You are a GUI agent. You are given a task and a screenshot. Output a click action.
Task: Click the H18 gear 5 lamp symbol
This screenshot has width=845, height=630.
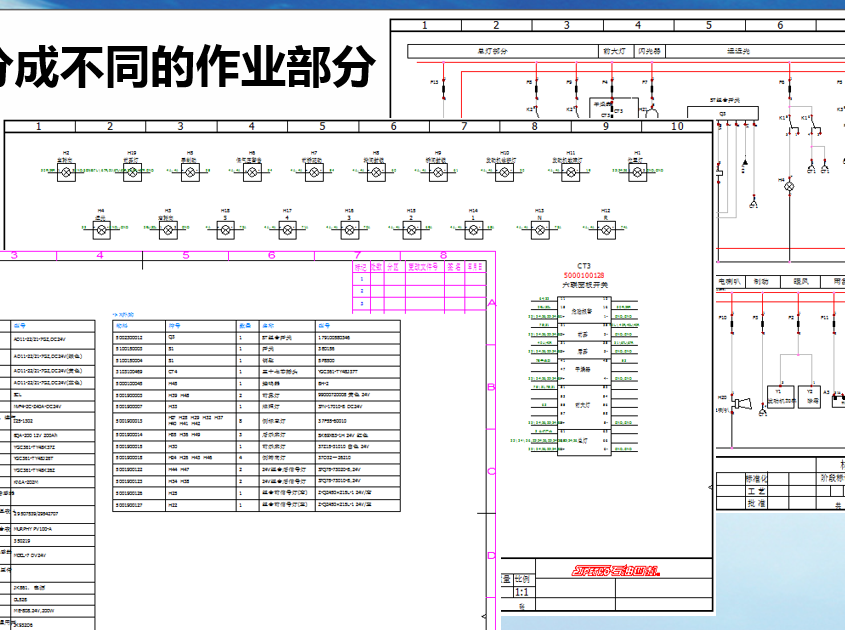(x=226, y=230)
